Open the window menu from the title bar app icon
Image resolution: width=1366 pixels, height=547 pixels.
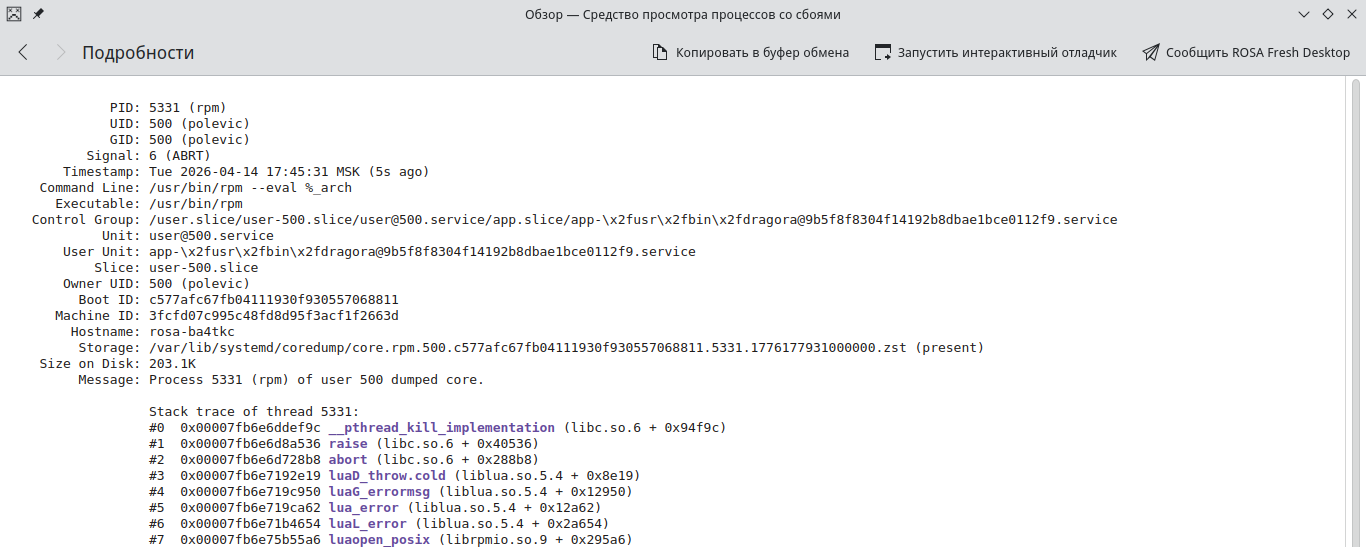point(14,14)
